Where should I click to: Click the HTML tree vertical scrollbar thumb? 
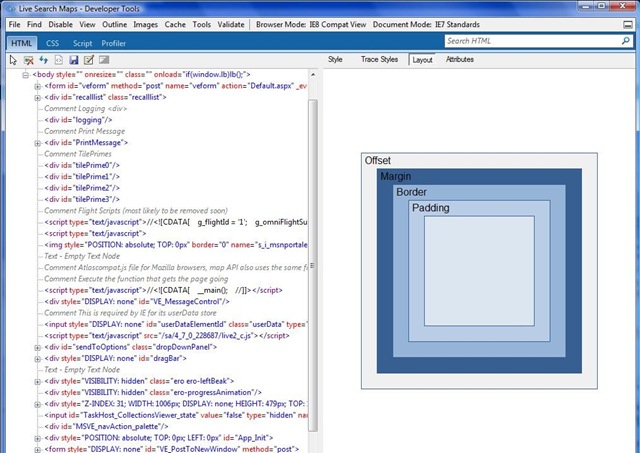tap(313, 265)
